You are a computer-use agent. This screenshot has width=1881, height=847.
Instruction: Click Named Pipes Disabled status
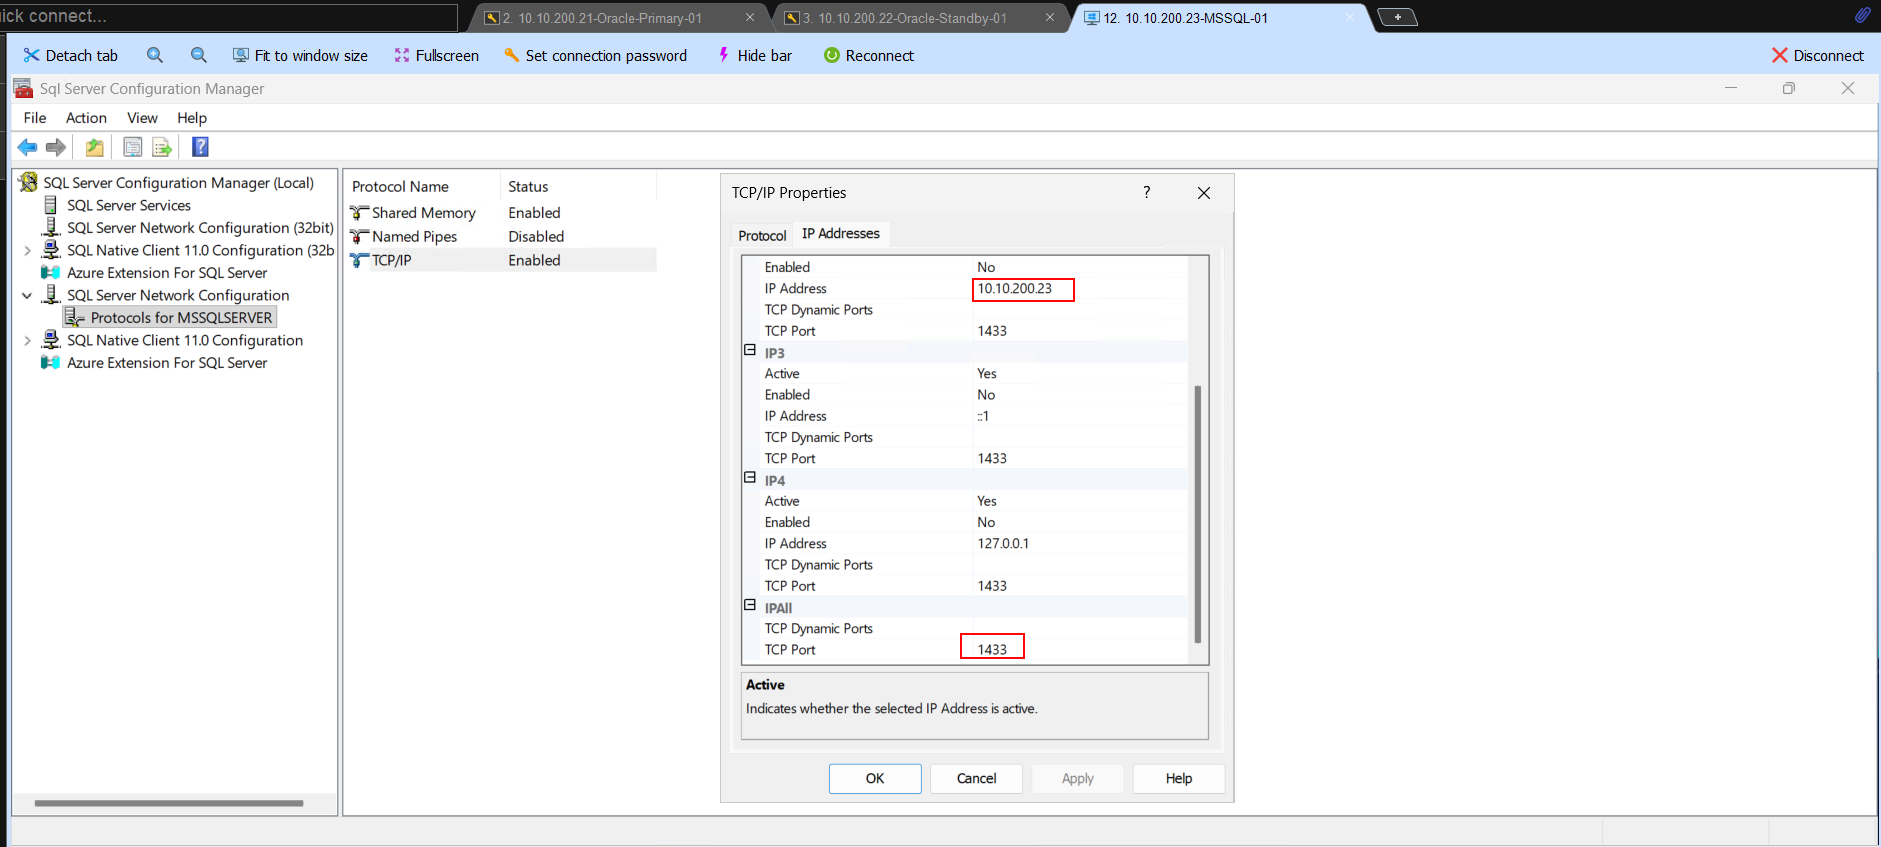[x=536, y=237]
